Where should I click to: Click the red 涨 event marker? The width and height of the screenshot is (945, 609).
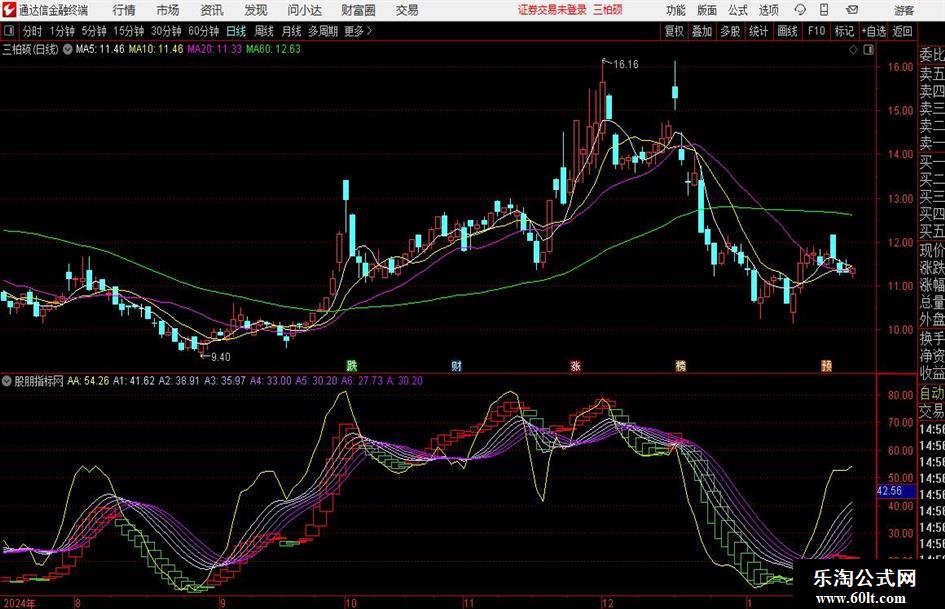pyautogui.click(x=576, y=365)
